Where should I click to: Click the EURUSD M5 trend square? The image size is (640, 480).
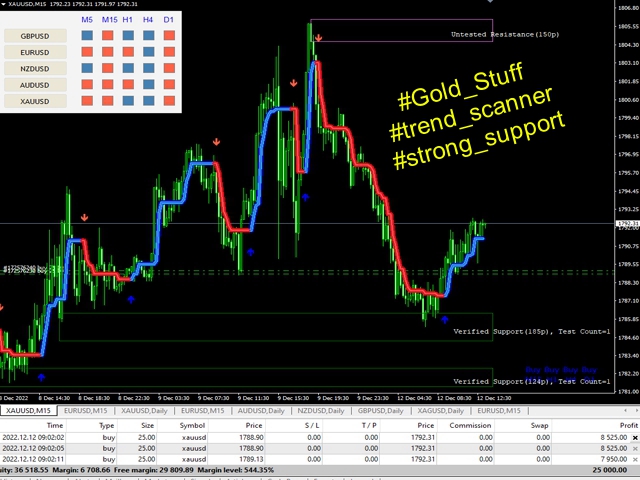[87, 52]
